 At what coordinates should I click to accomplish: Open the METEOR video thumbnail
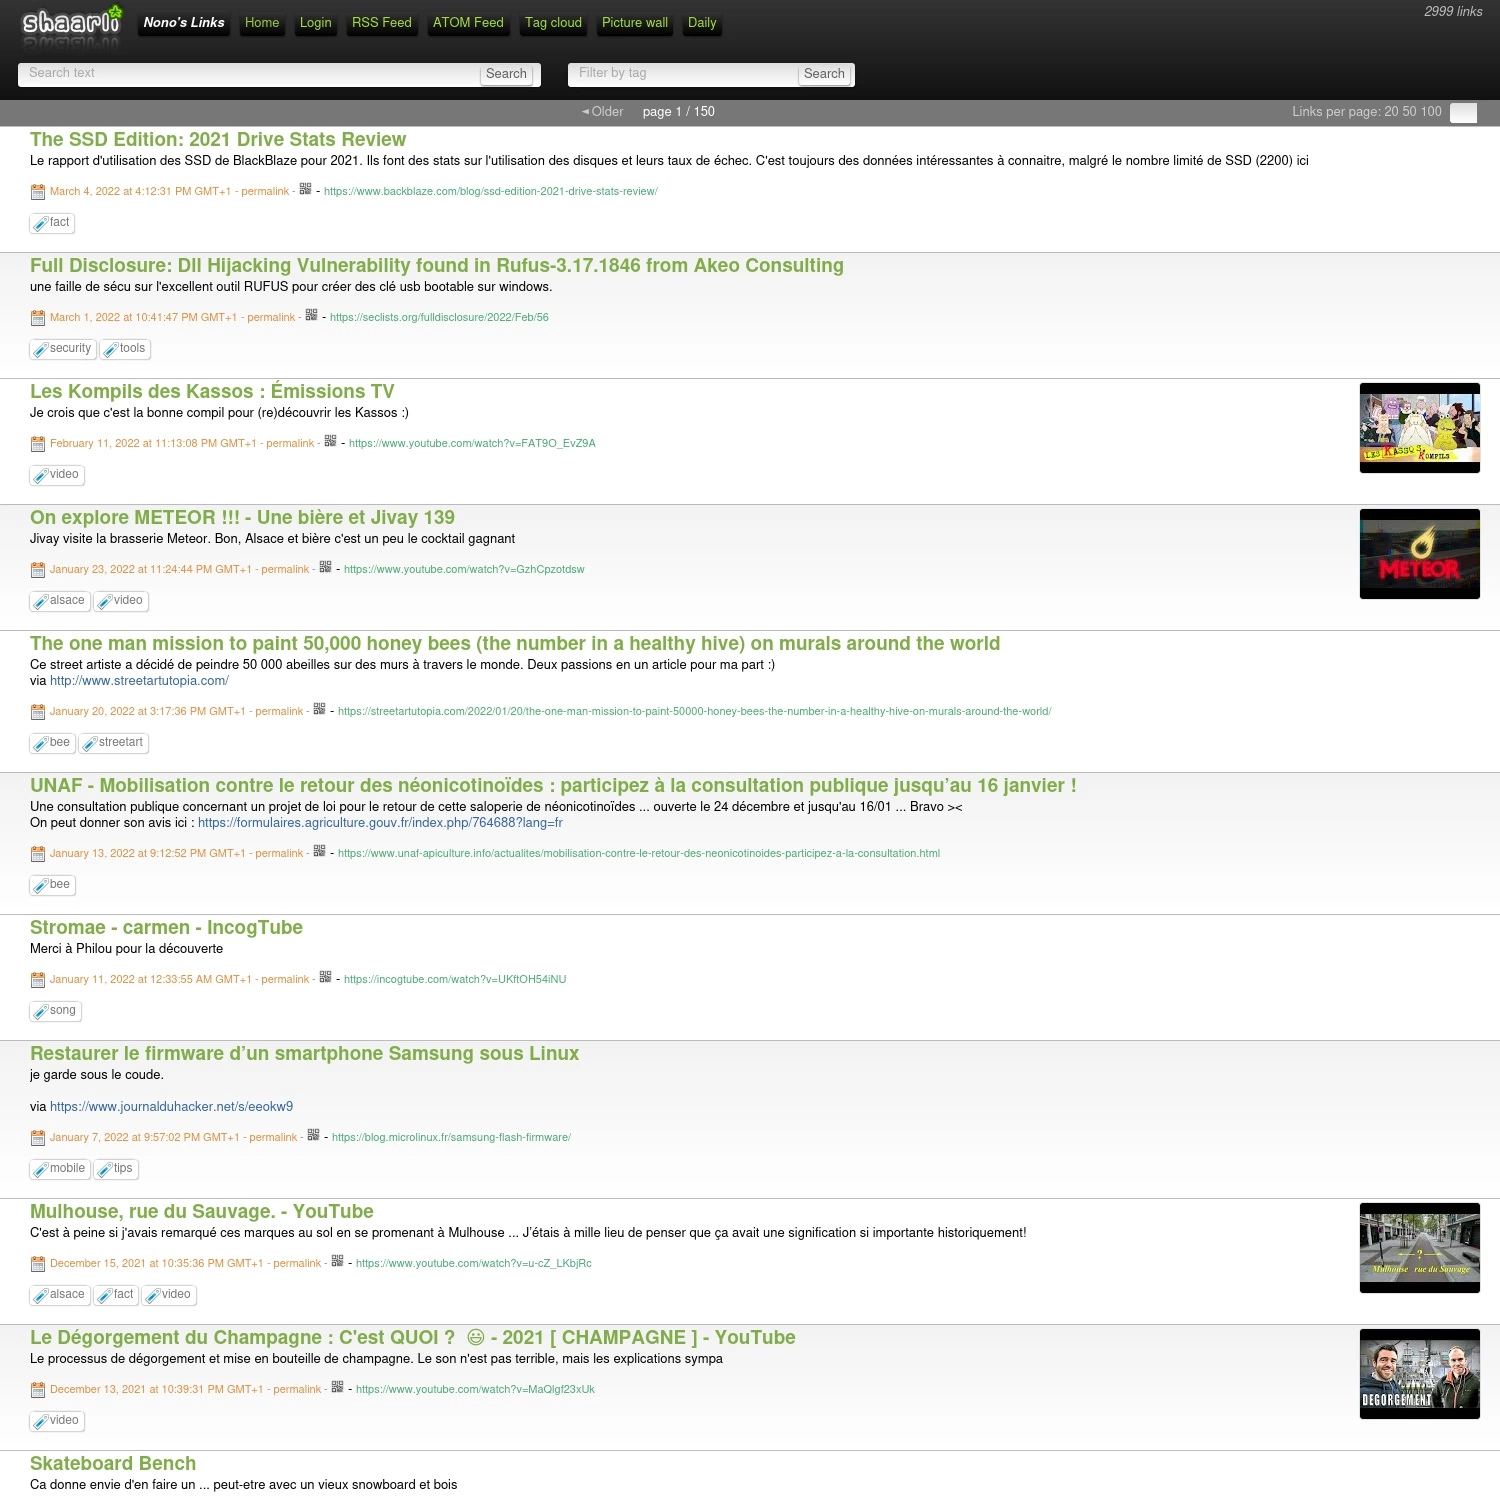(1419, 554)
